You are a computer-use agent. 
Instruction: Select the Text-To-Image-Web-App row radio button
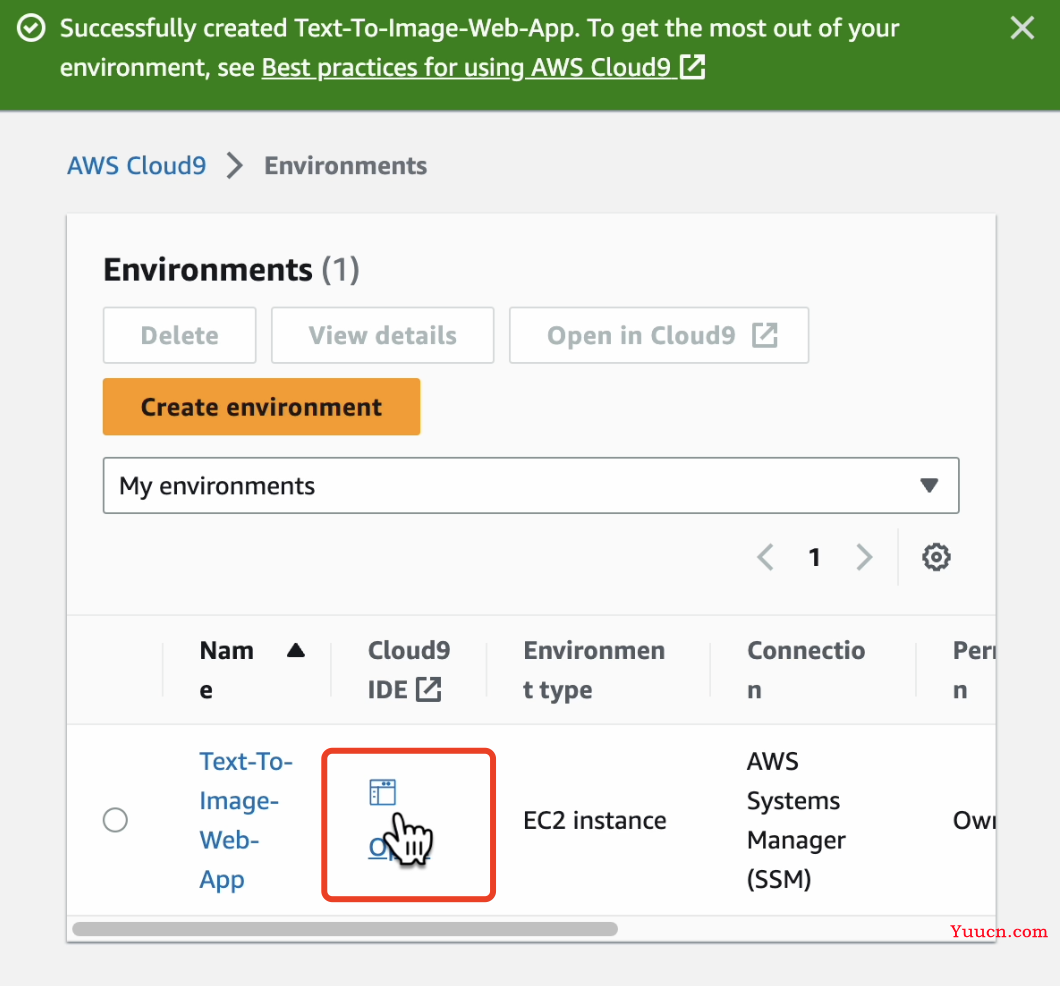(116, 821)
